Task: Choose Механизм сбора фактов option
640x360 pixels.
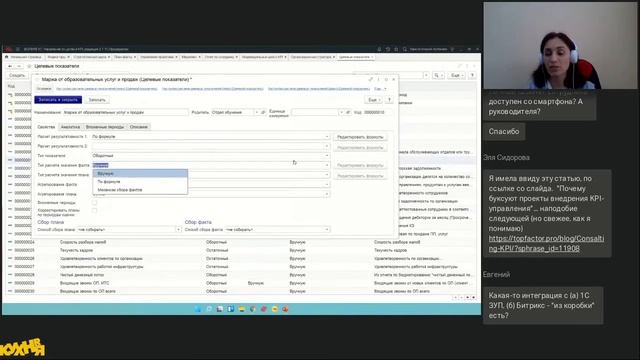Action: coord(140,190)
